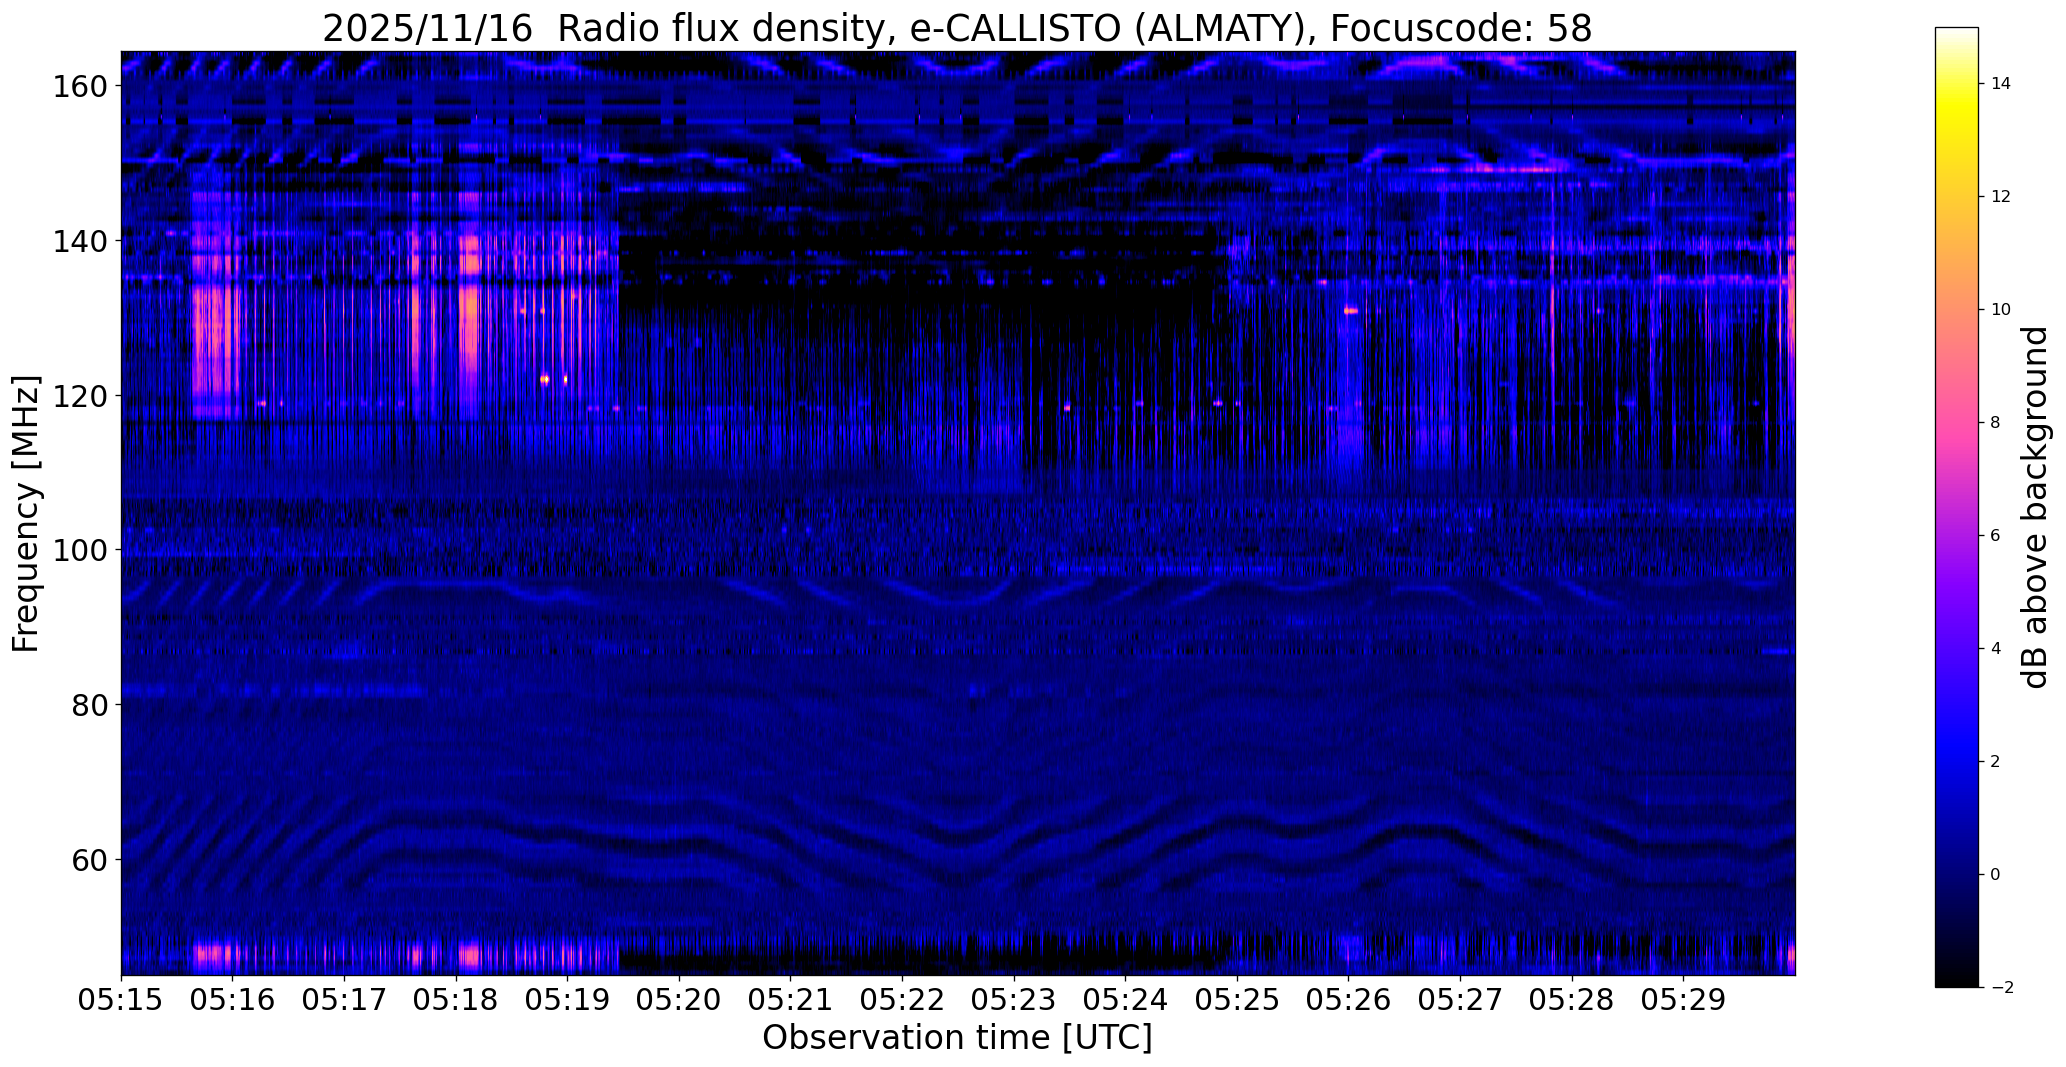Click the 05:16 time tick label
This screenshot has height=1067, width=2066.
tap(233, 999)
